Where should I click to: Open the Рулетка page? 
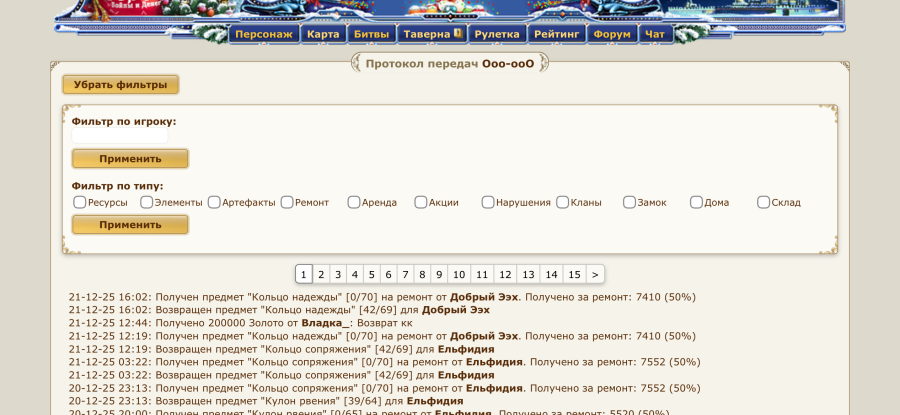point(497,34)
